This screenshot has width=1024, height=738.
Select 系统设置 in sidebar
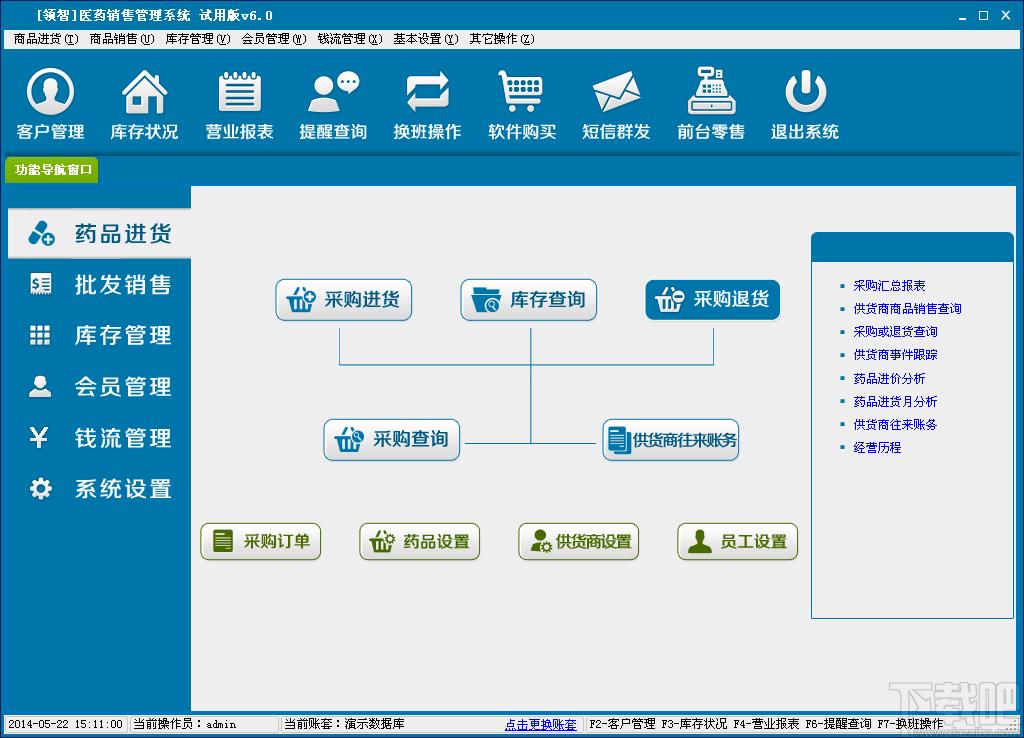[99, 489]
